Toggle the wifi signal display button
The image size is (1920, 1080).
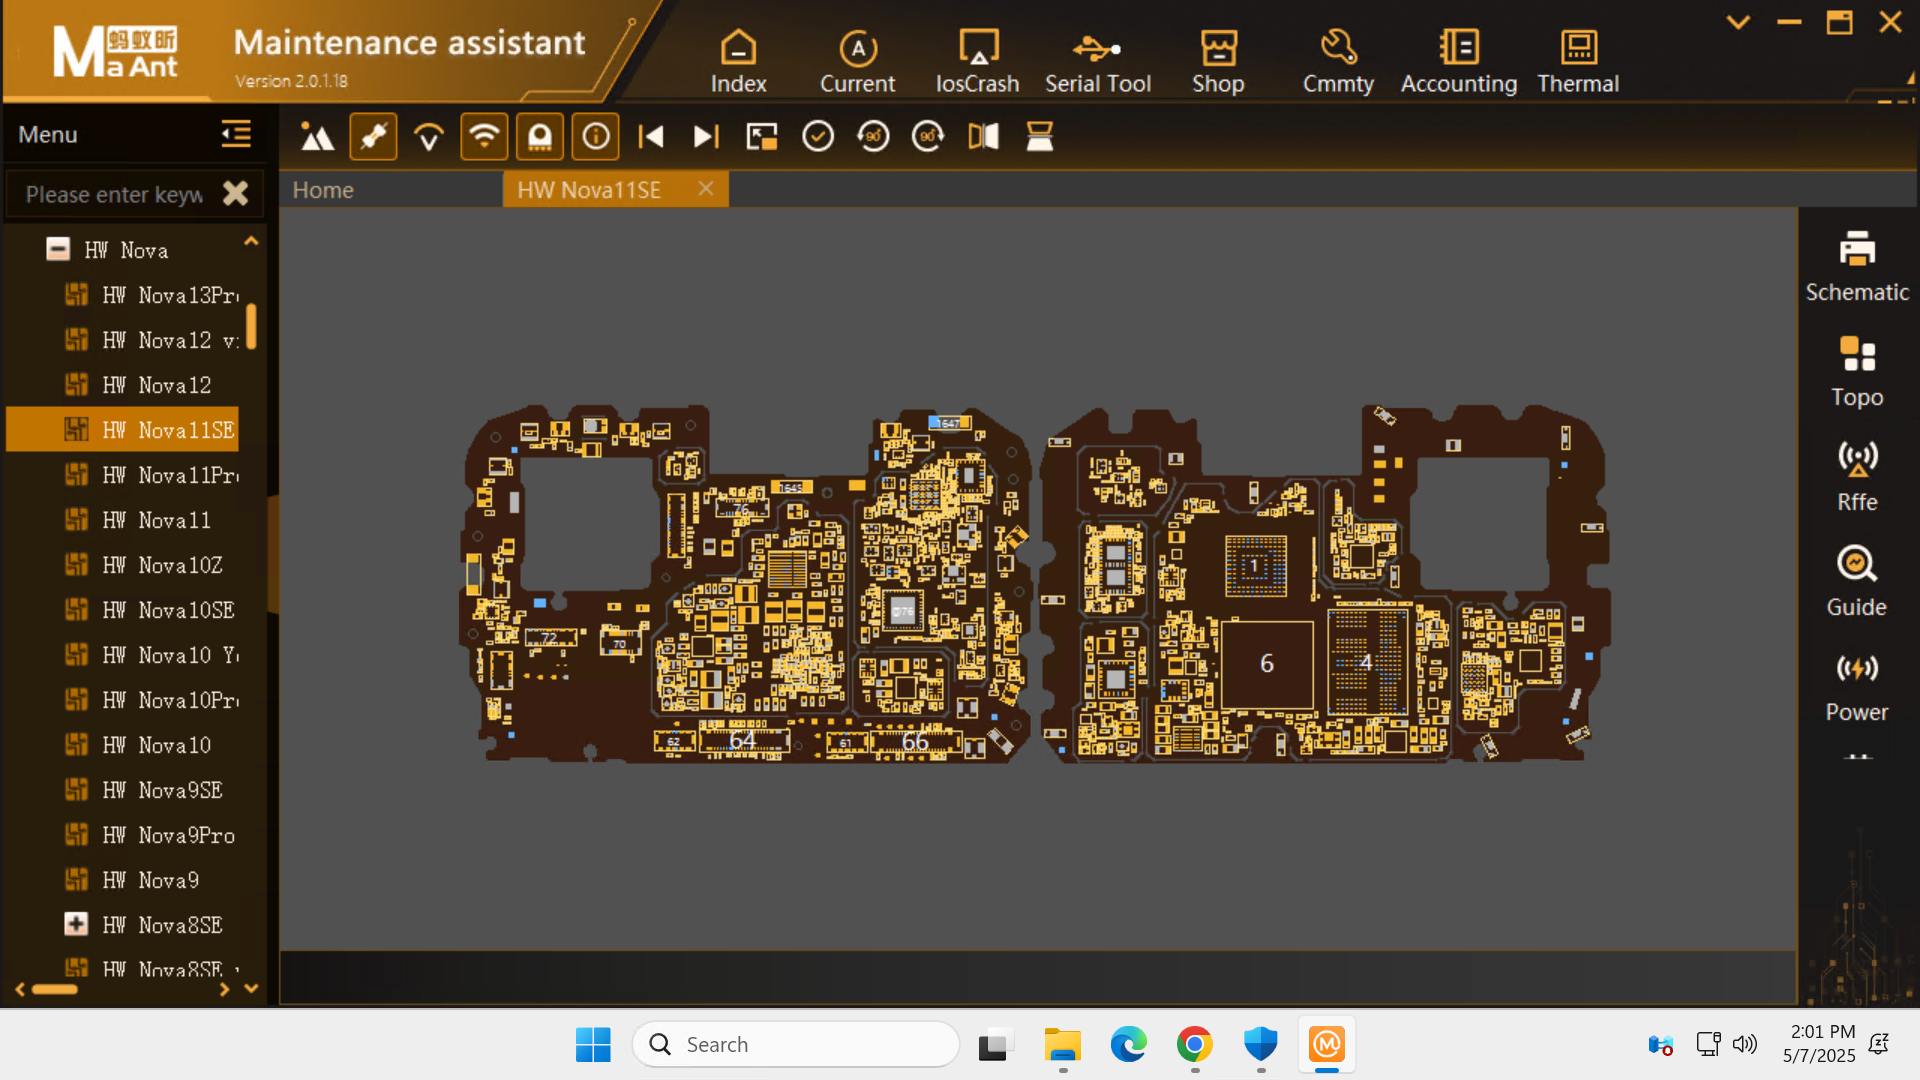484,137
